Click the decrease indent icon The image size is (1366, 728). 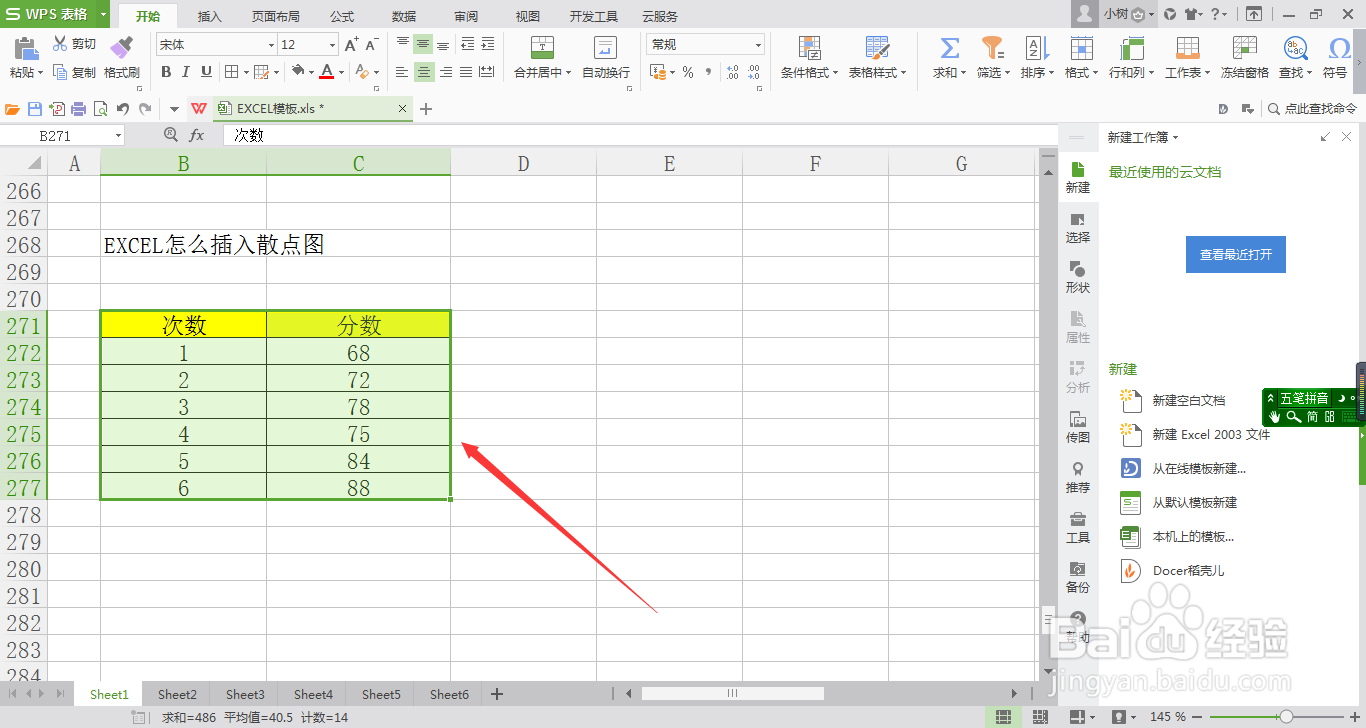click(x=467, y=44)
